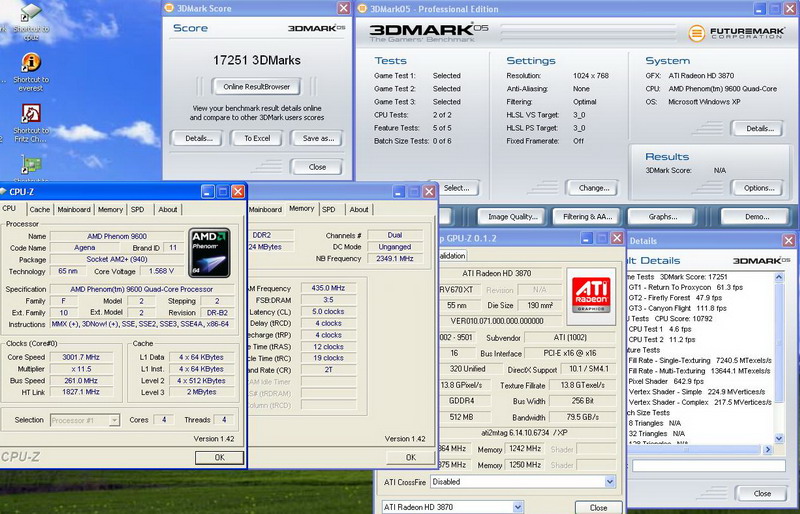The width and height of the screenshot is (800, 514).
Task: Click the AMD Phenom logo in CPU-Z
Action: tap(209, 253)
